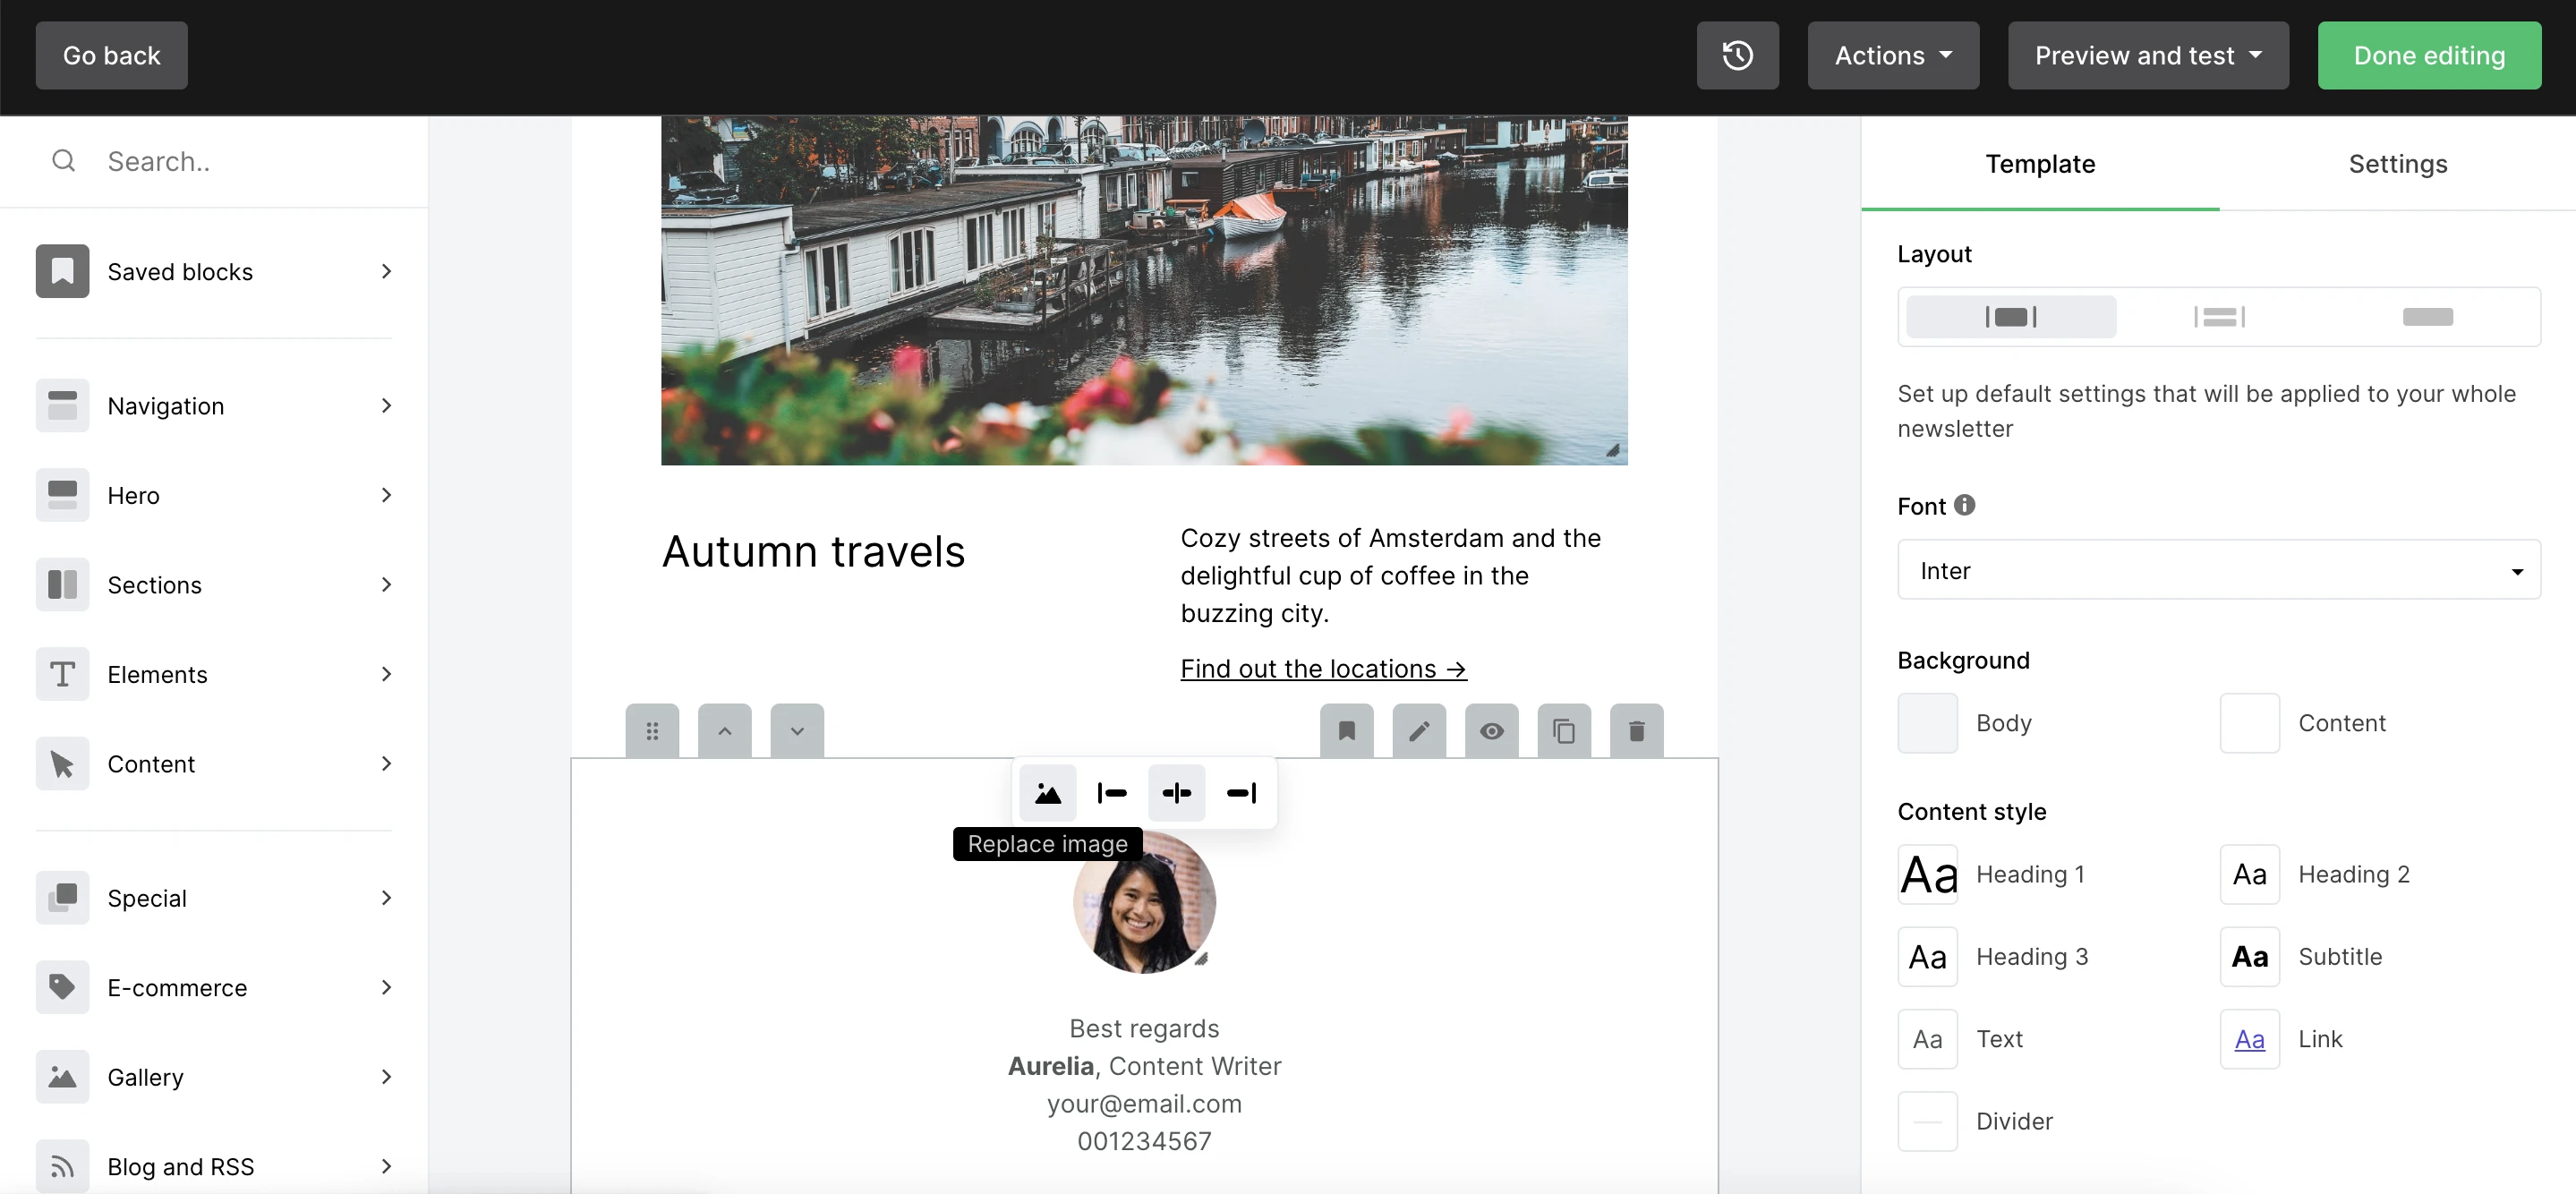This screenshot has height=1194, width=2576.
Task: Open Find out the locations link
Action: coord(1322,669)
